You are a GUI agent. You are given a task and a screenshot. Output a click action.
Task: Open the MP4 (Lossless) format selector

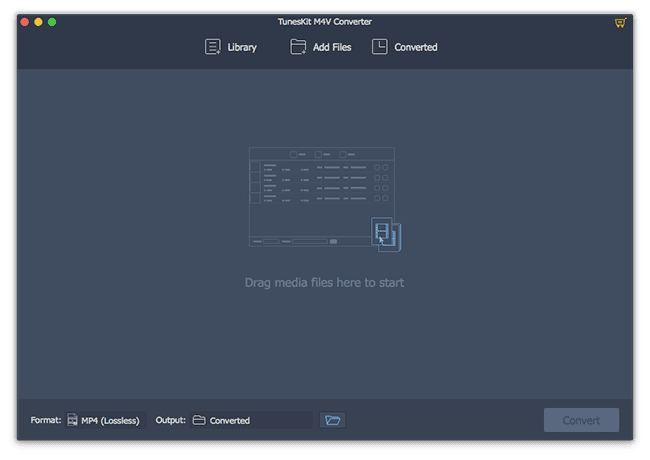[x=106, y=420]
